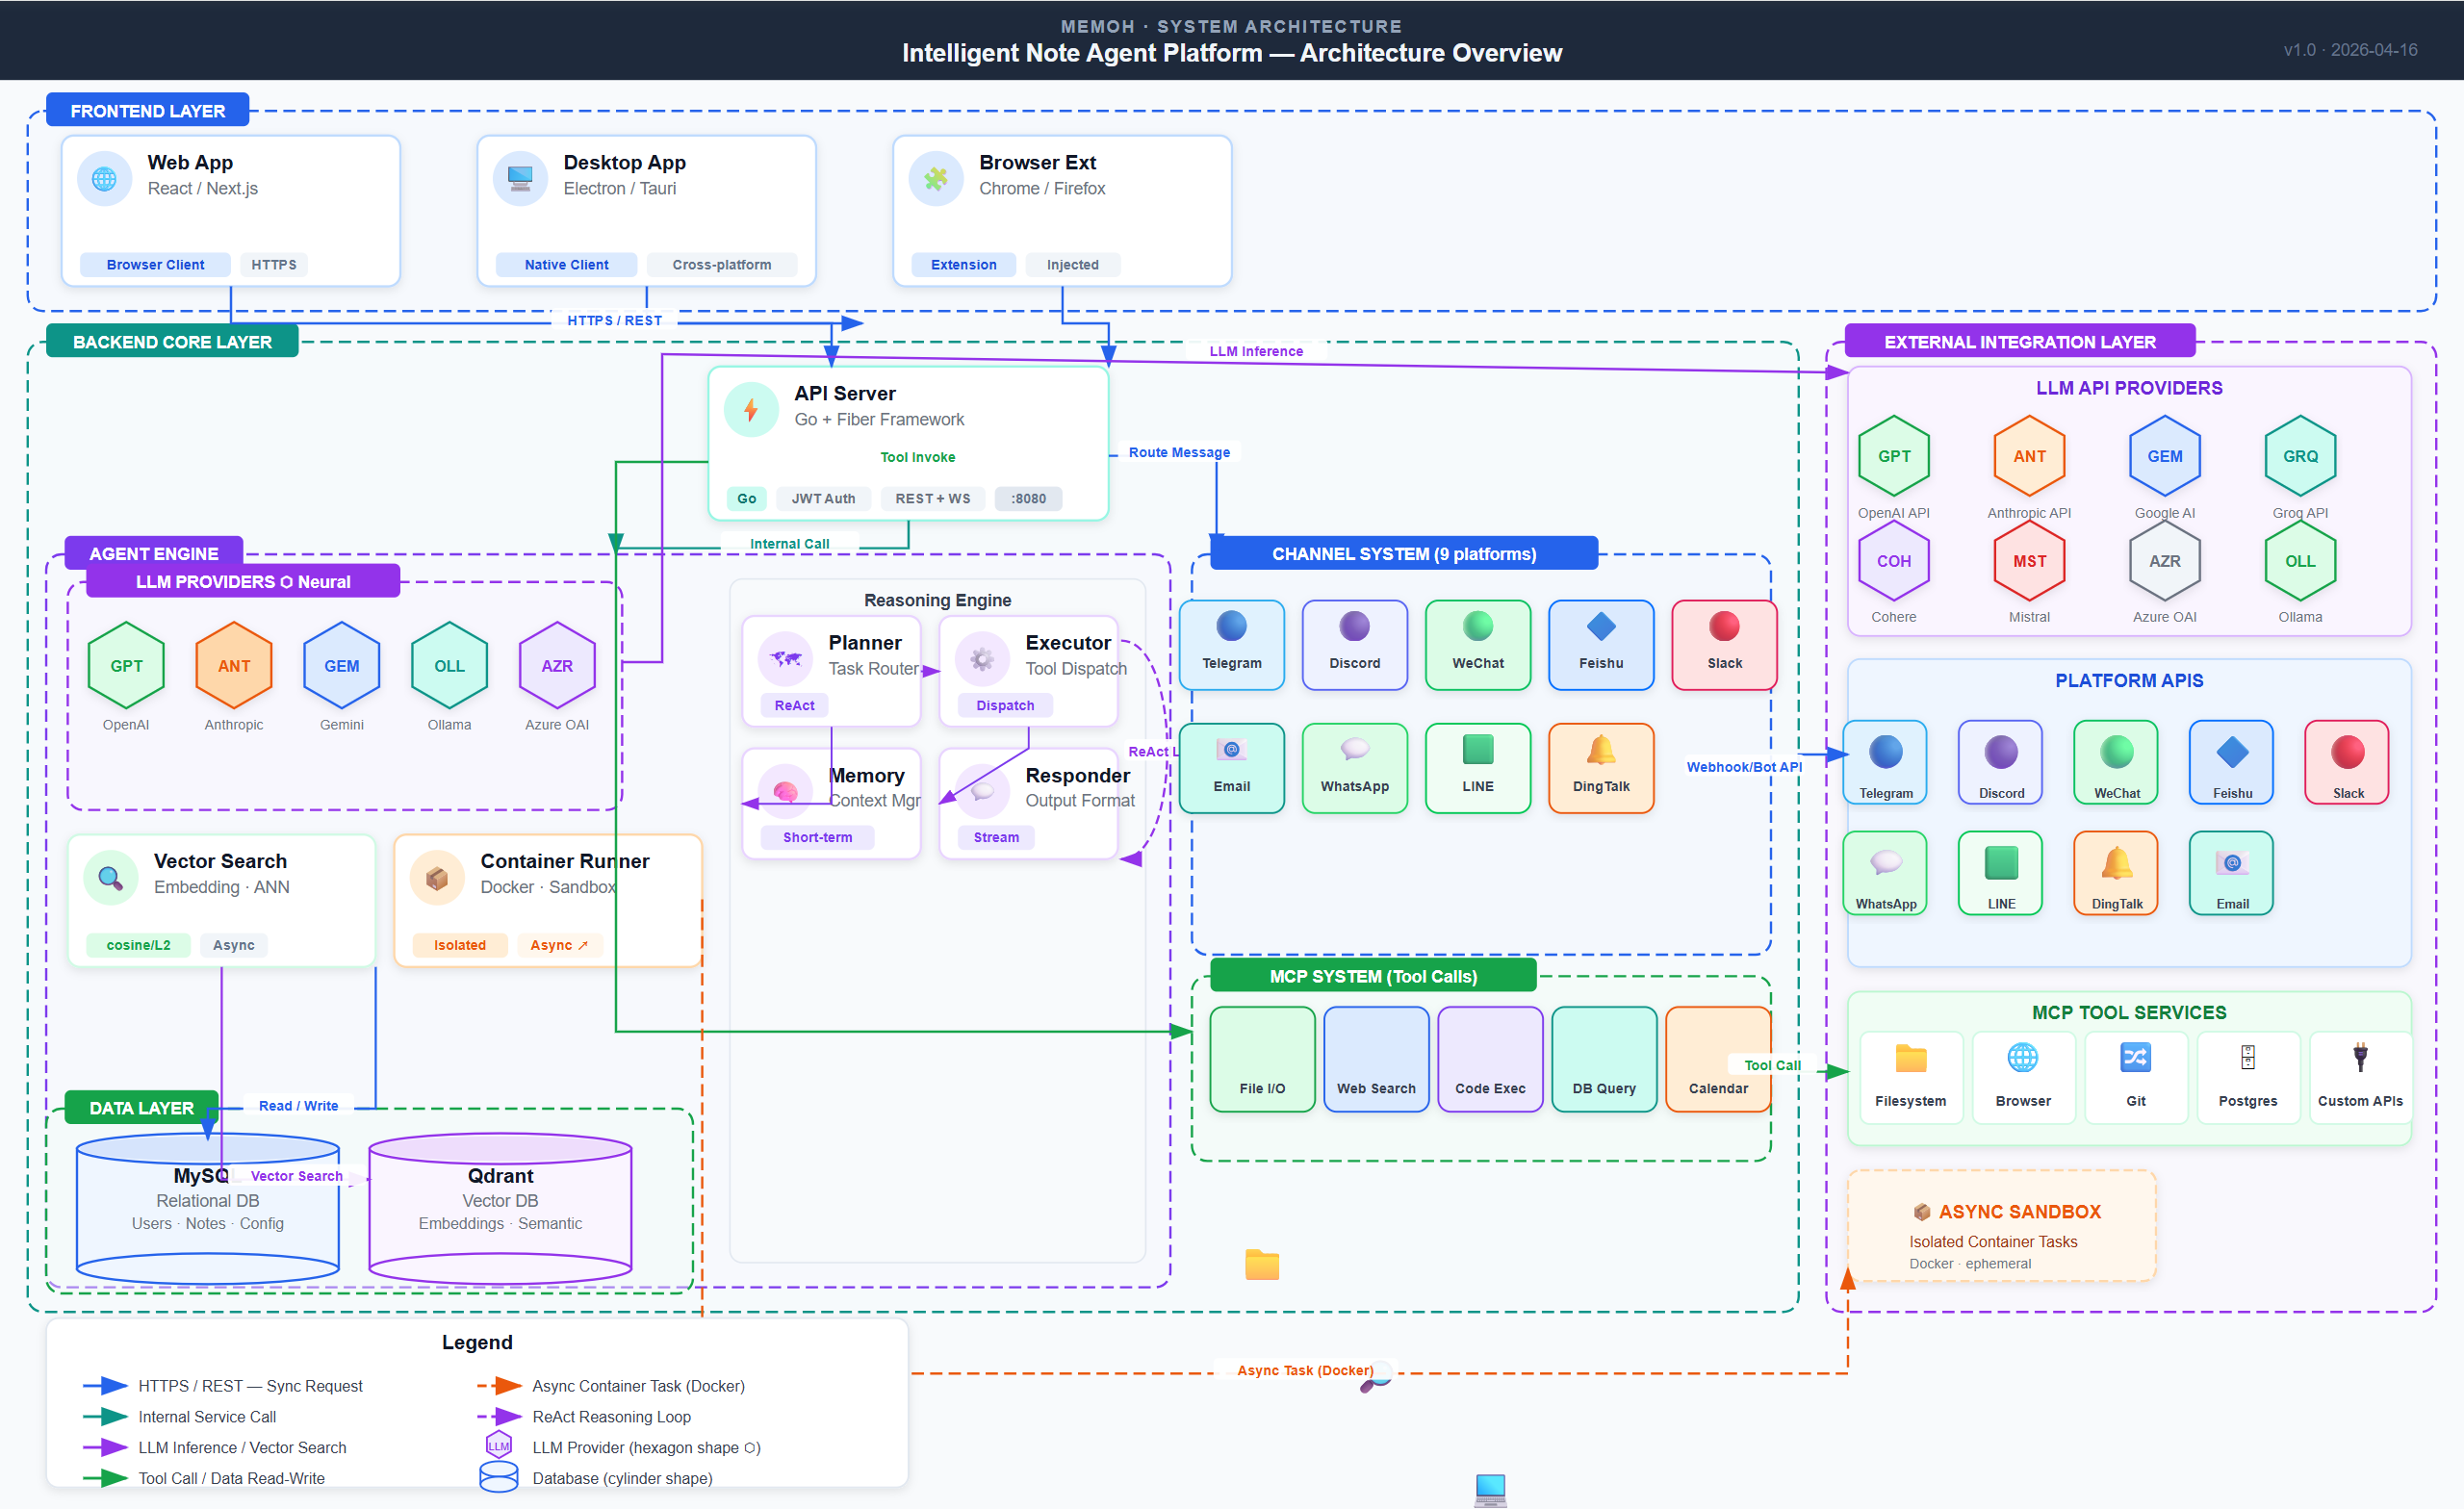Click the Async Sandbox panel
The height and width of the screenshot is (1509, 2464).
tap(2001, 1226)
